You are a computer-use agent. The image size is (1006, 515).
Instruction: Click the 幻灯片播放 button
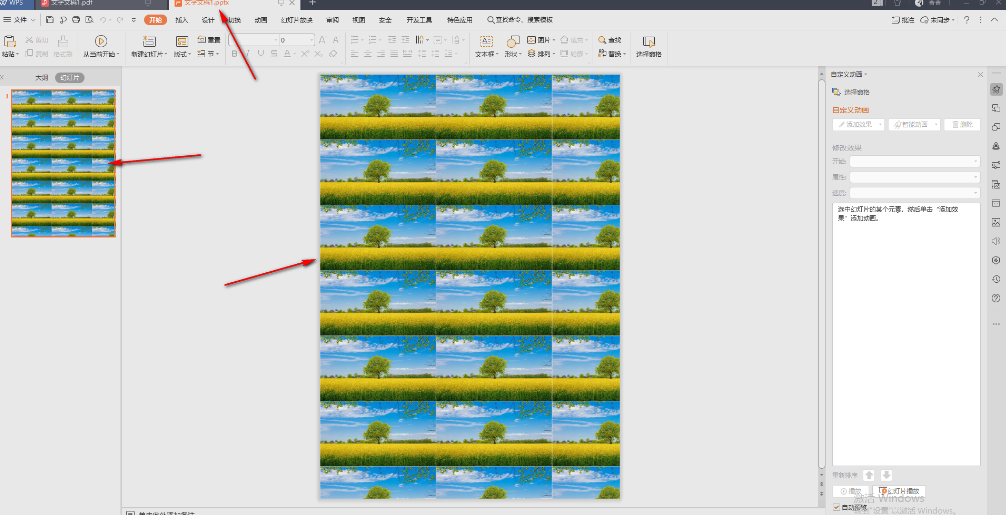900,491
